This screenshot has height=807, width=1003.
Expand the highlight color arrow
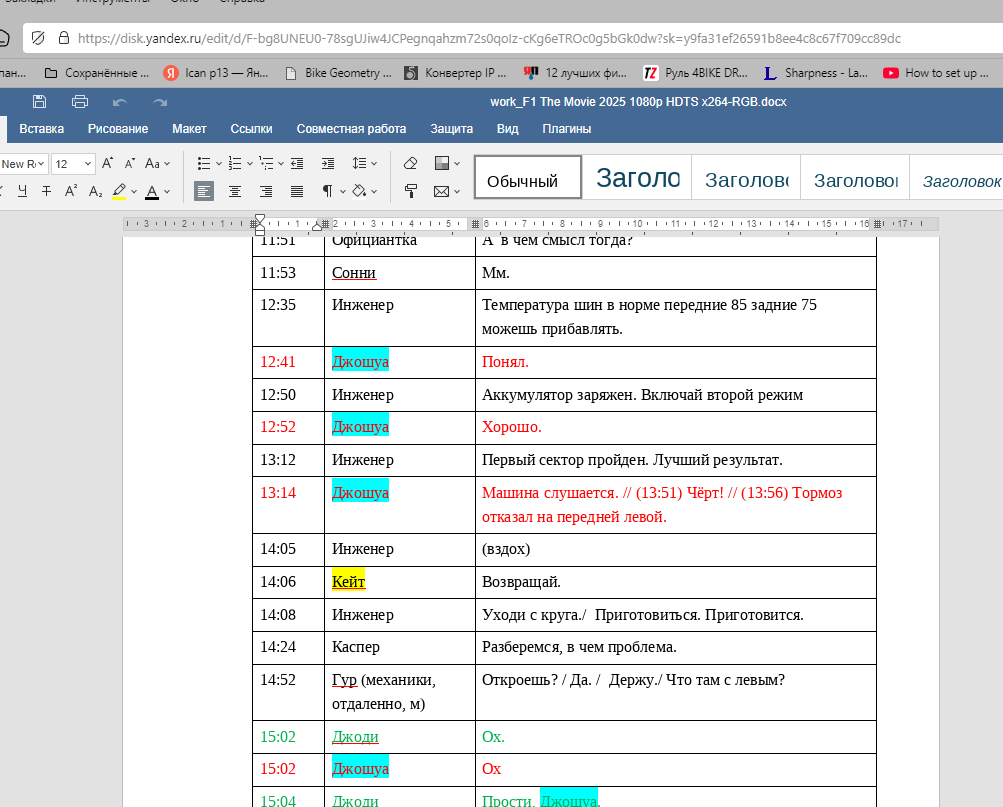click(134, 191)
